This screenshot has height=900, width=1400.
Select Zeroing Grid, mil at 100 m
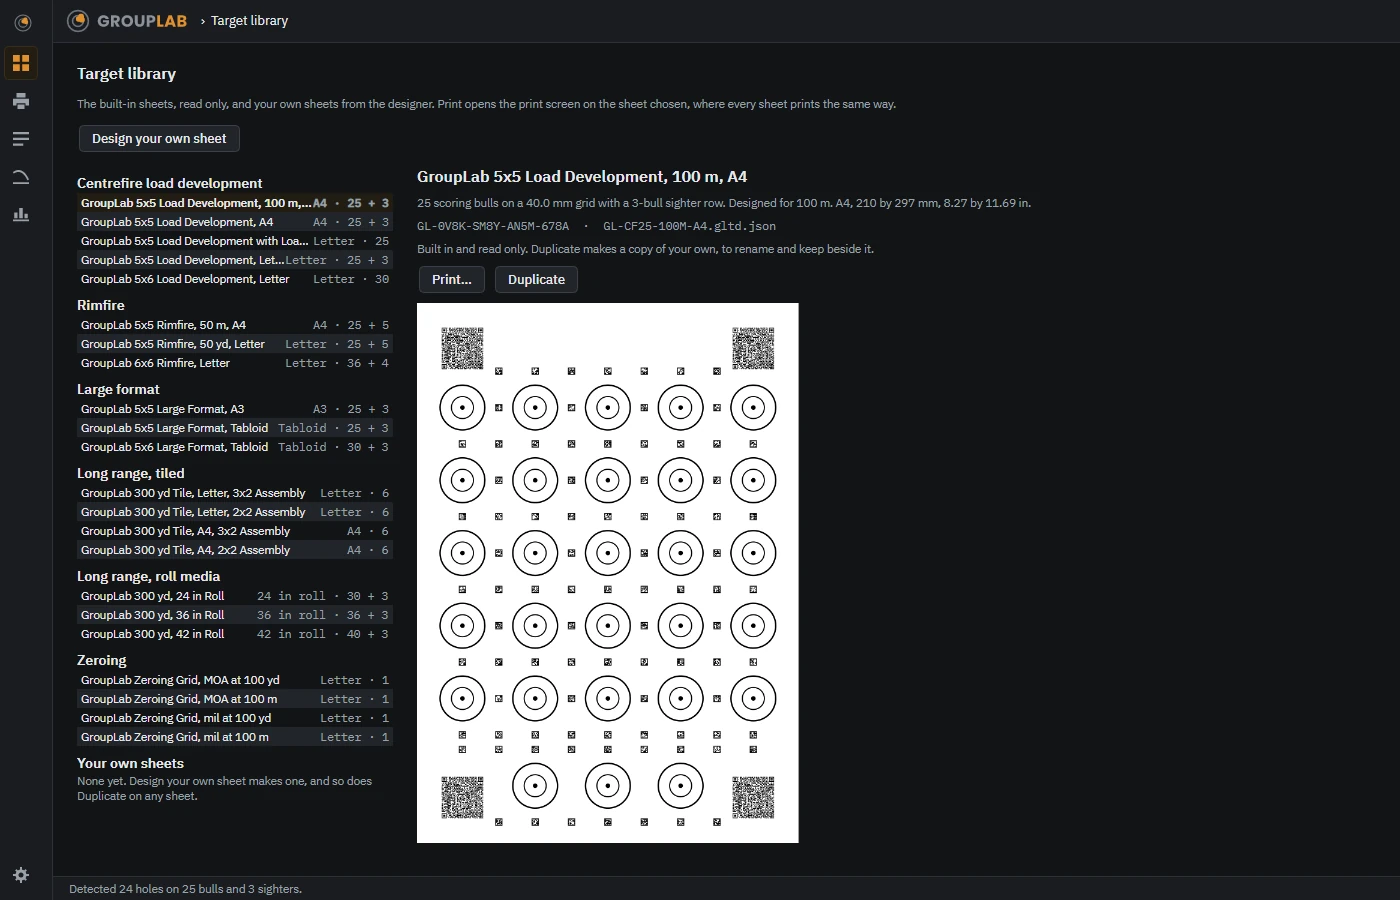(x=235, y=737)
